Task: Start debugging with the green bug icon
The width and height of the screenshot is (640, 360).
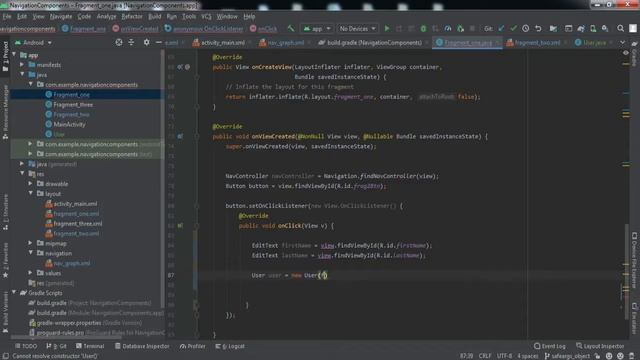Action: (423, 29)
